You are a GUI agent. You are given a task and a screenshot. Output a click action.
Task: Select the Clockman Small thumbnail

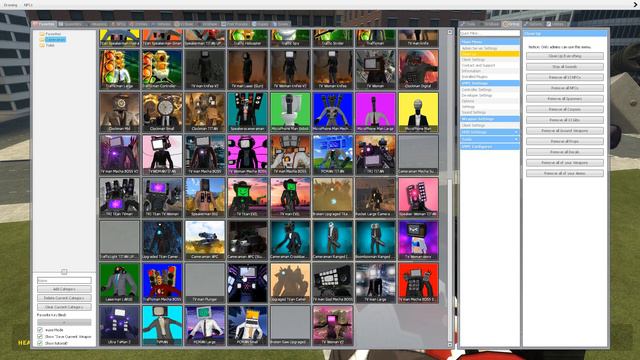coord(162,112)
